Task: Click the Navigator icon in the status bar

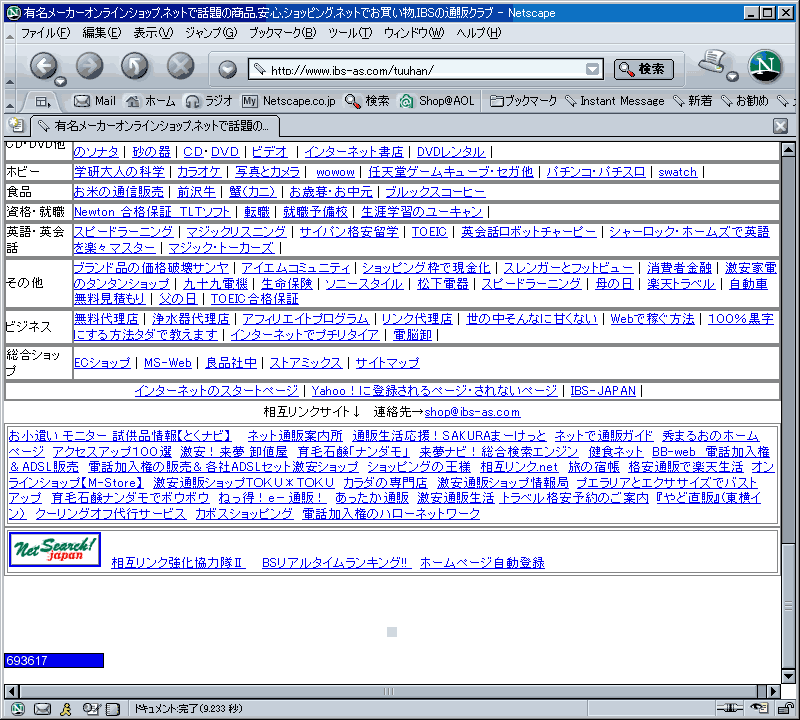Action: click(x=18, y=708)
